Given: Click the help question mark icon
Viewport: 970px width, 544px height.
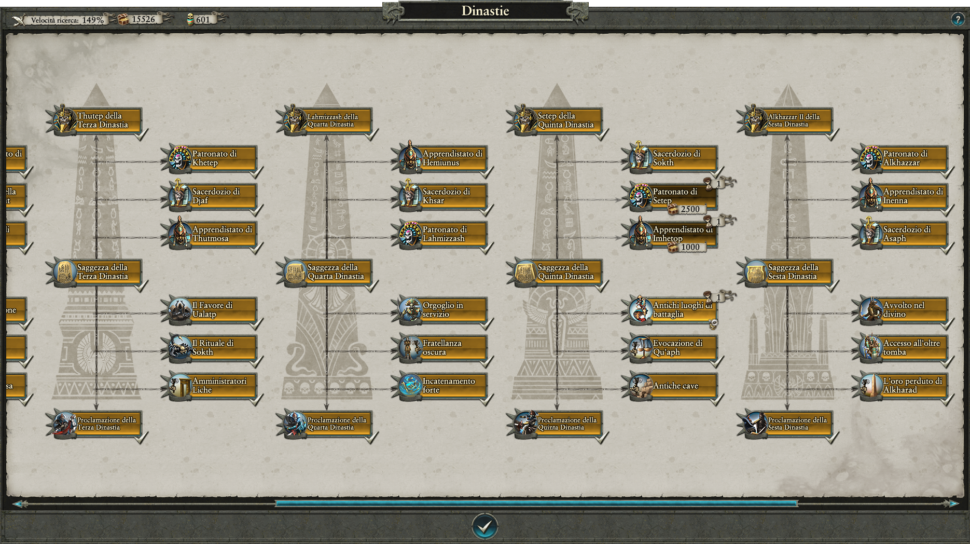Looking at the screenshot, I should [x=957, y=19].
